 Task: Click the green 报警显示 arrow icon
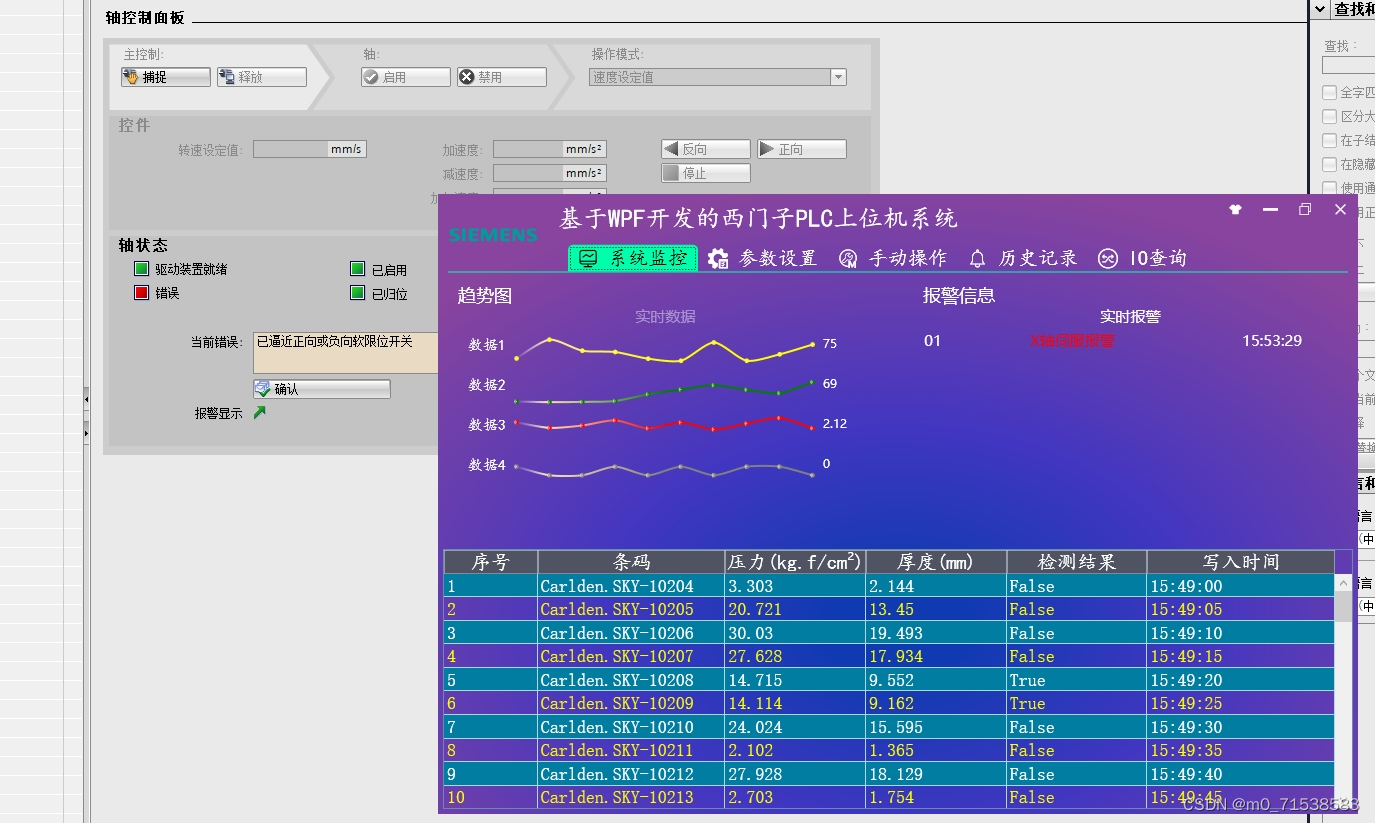[259, 412]
